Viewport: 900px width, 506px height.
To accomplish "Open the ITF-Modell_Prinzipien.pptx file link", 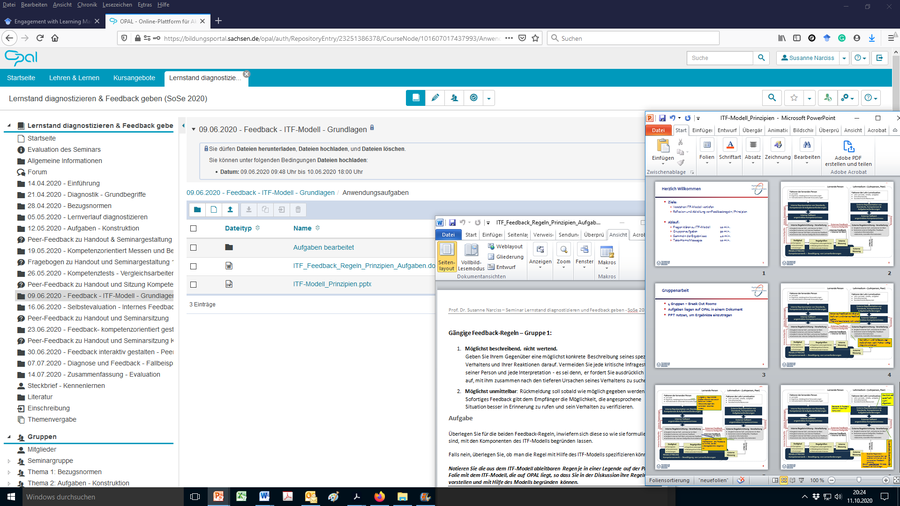I will (x=332, y=285).
